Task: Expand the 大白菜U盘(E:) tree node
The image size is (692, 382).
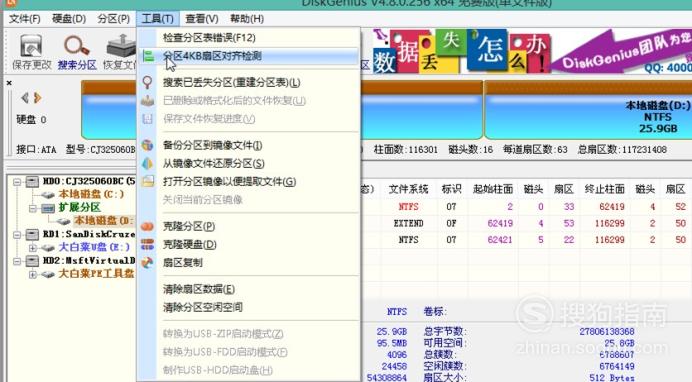Action: pyautogui.click(x=33, y=248)
